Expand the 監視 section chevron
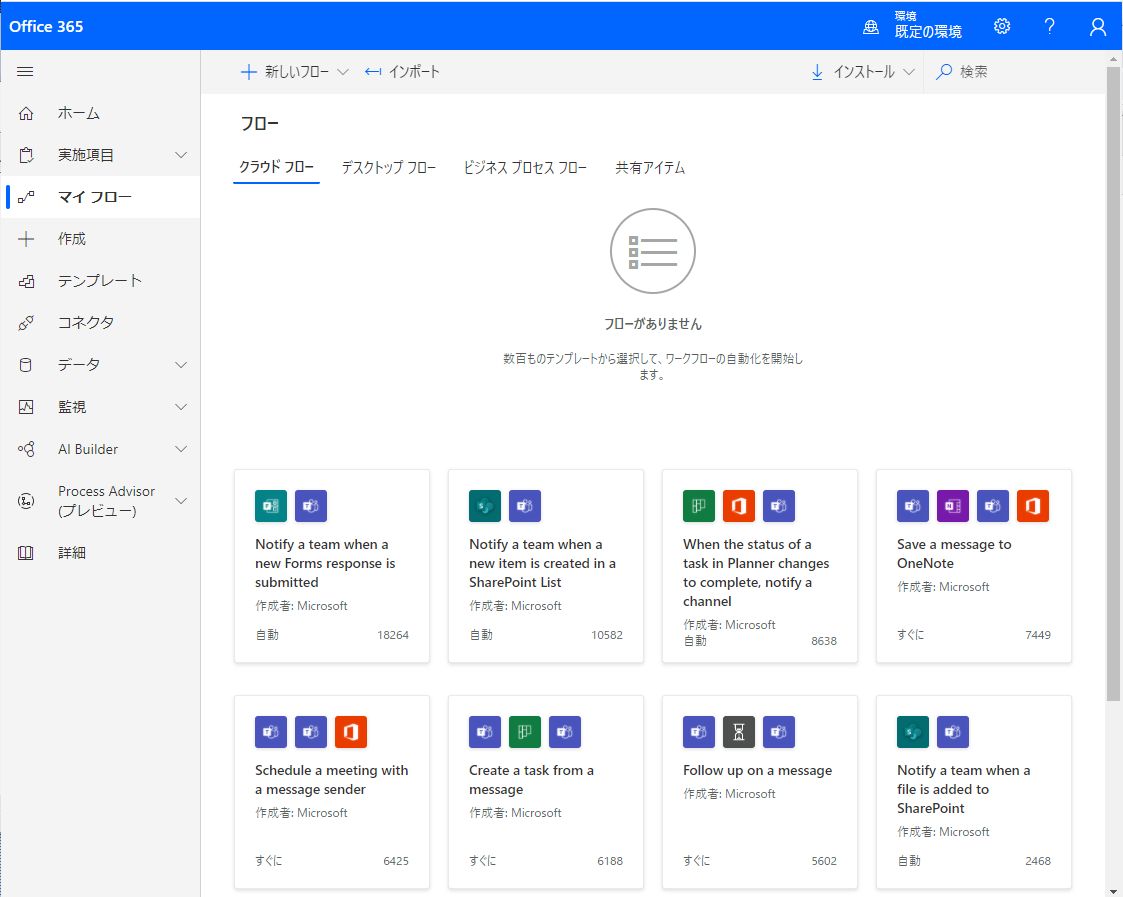1123x897 pixels. pyautogui.click(x=181, y=407)
